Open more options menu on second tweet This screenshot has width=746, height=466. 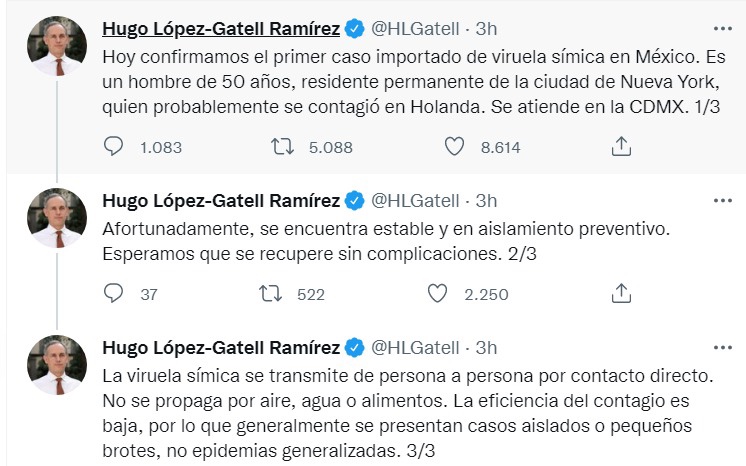[x=721, y=200]
